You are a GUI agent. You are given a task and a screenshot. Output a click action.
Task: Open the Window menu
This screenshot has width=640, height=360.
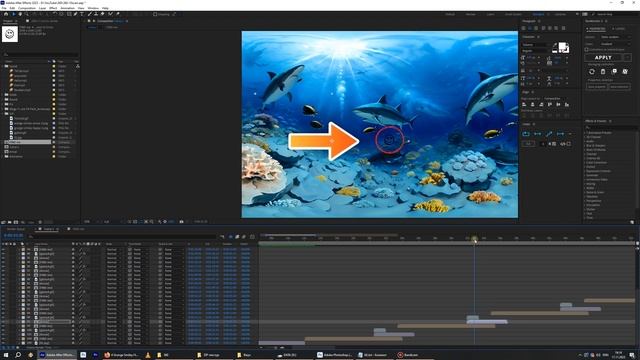[93, 8]
